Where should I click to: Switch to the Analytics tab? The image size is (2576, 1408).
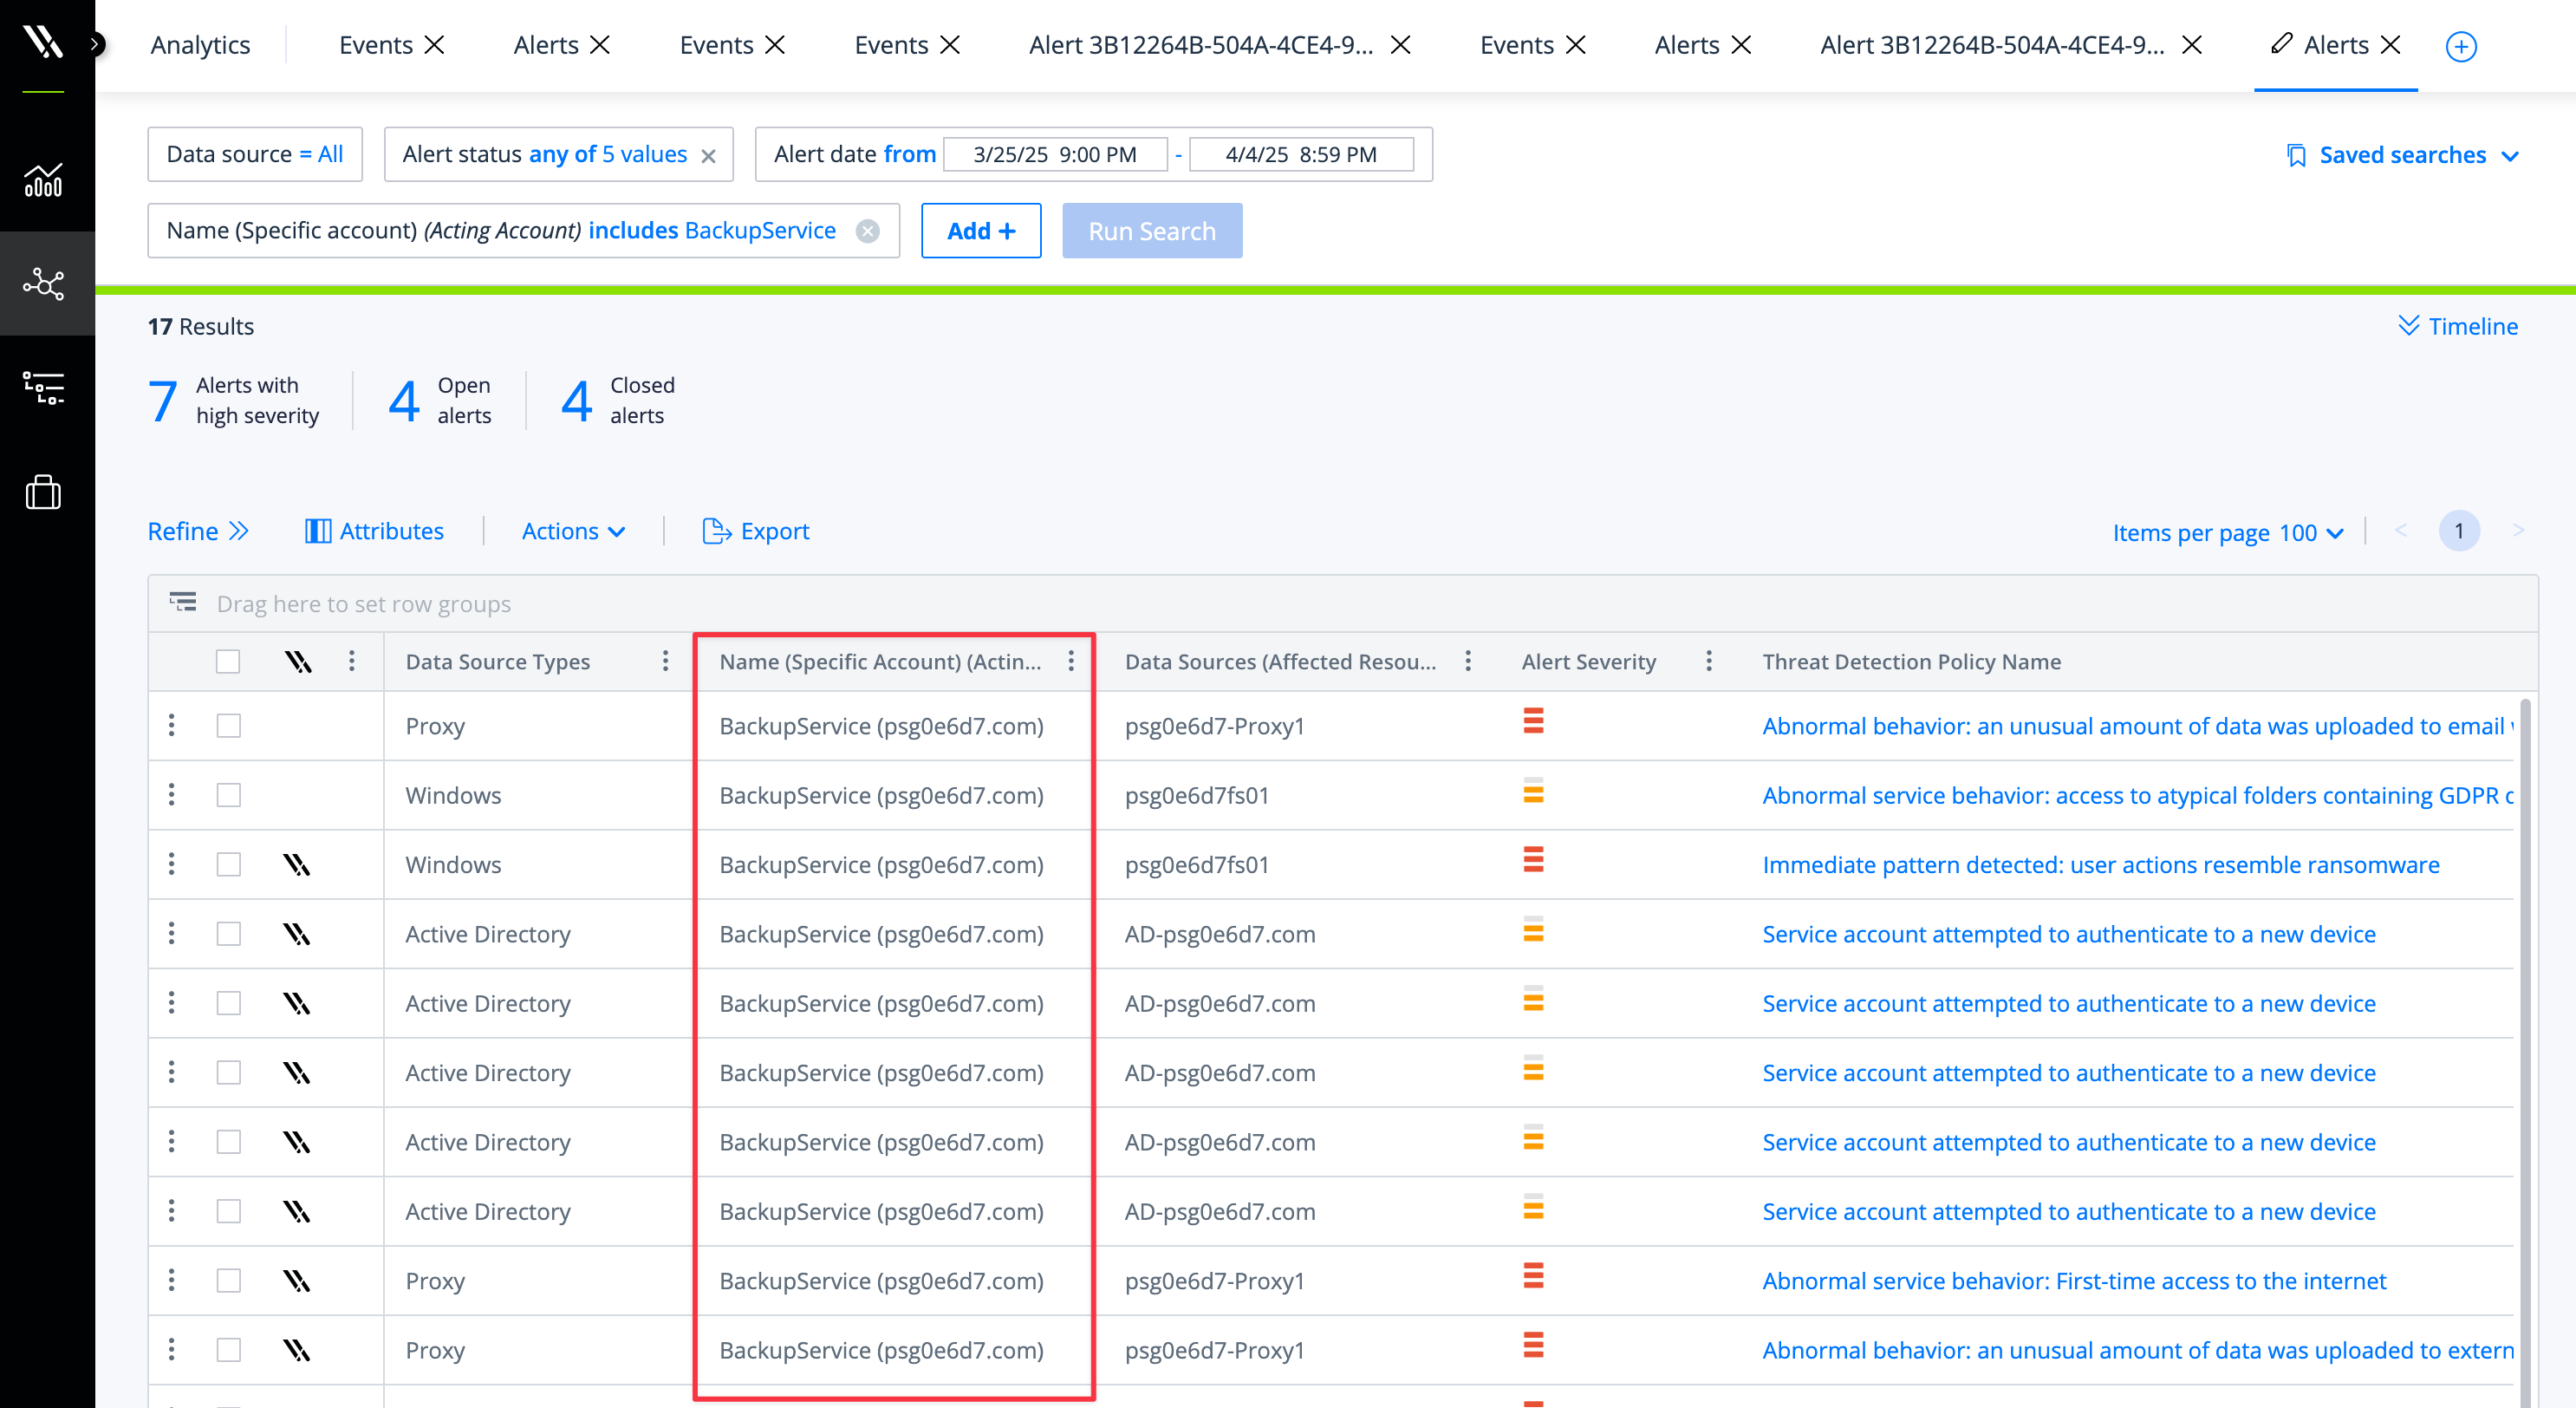click(200, 44)
